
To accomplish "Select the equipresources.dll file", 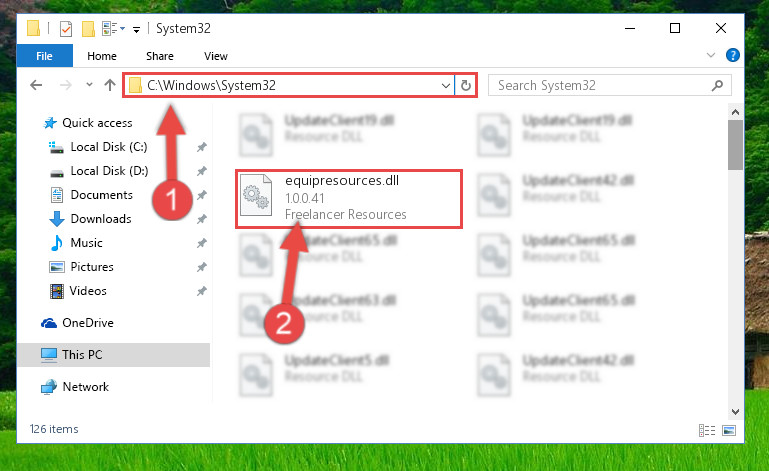I will point(349,199).
